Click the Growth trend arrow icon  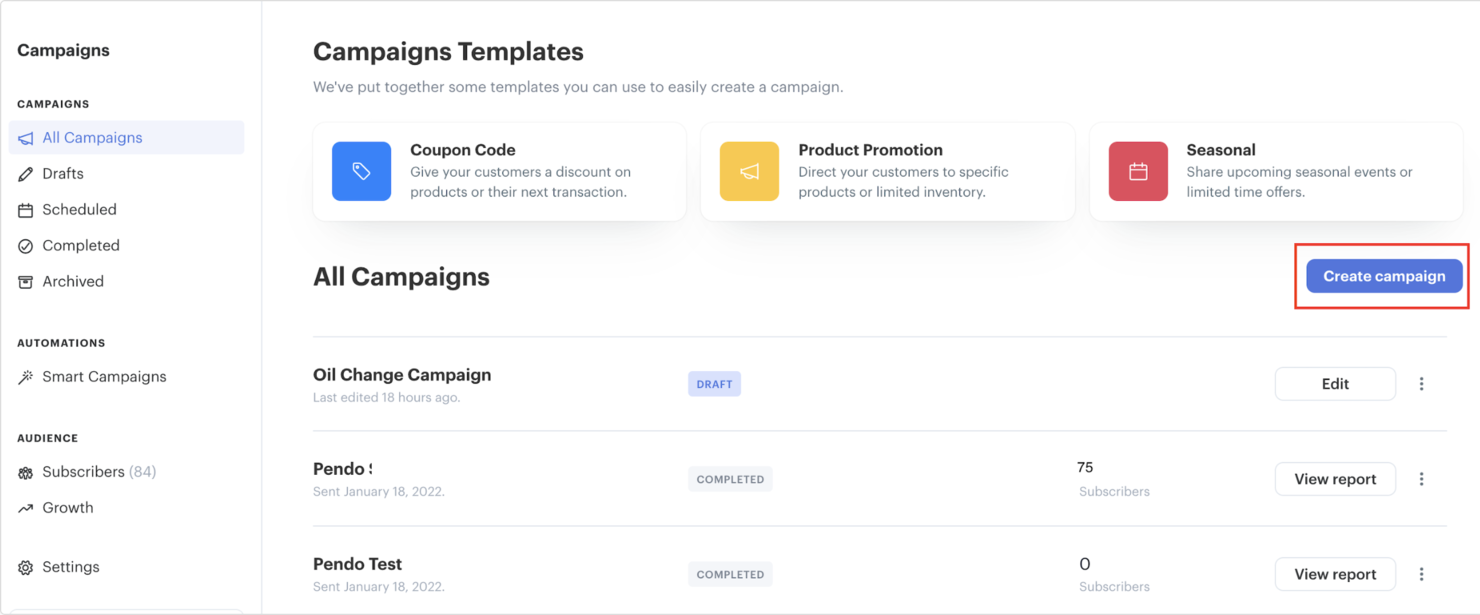point(26,508)
